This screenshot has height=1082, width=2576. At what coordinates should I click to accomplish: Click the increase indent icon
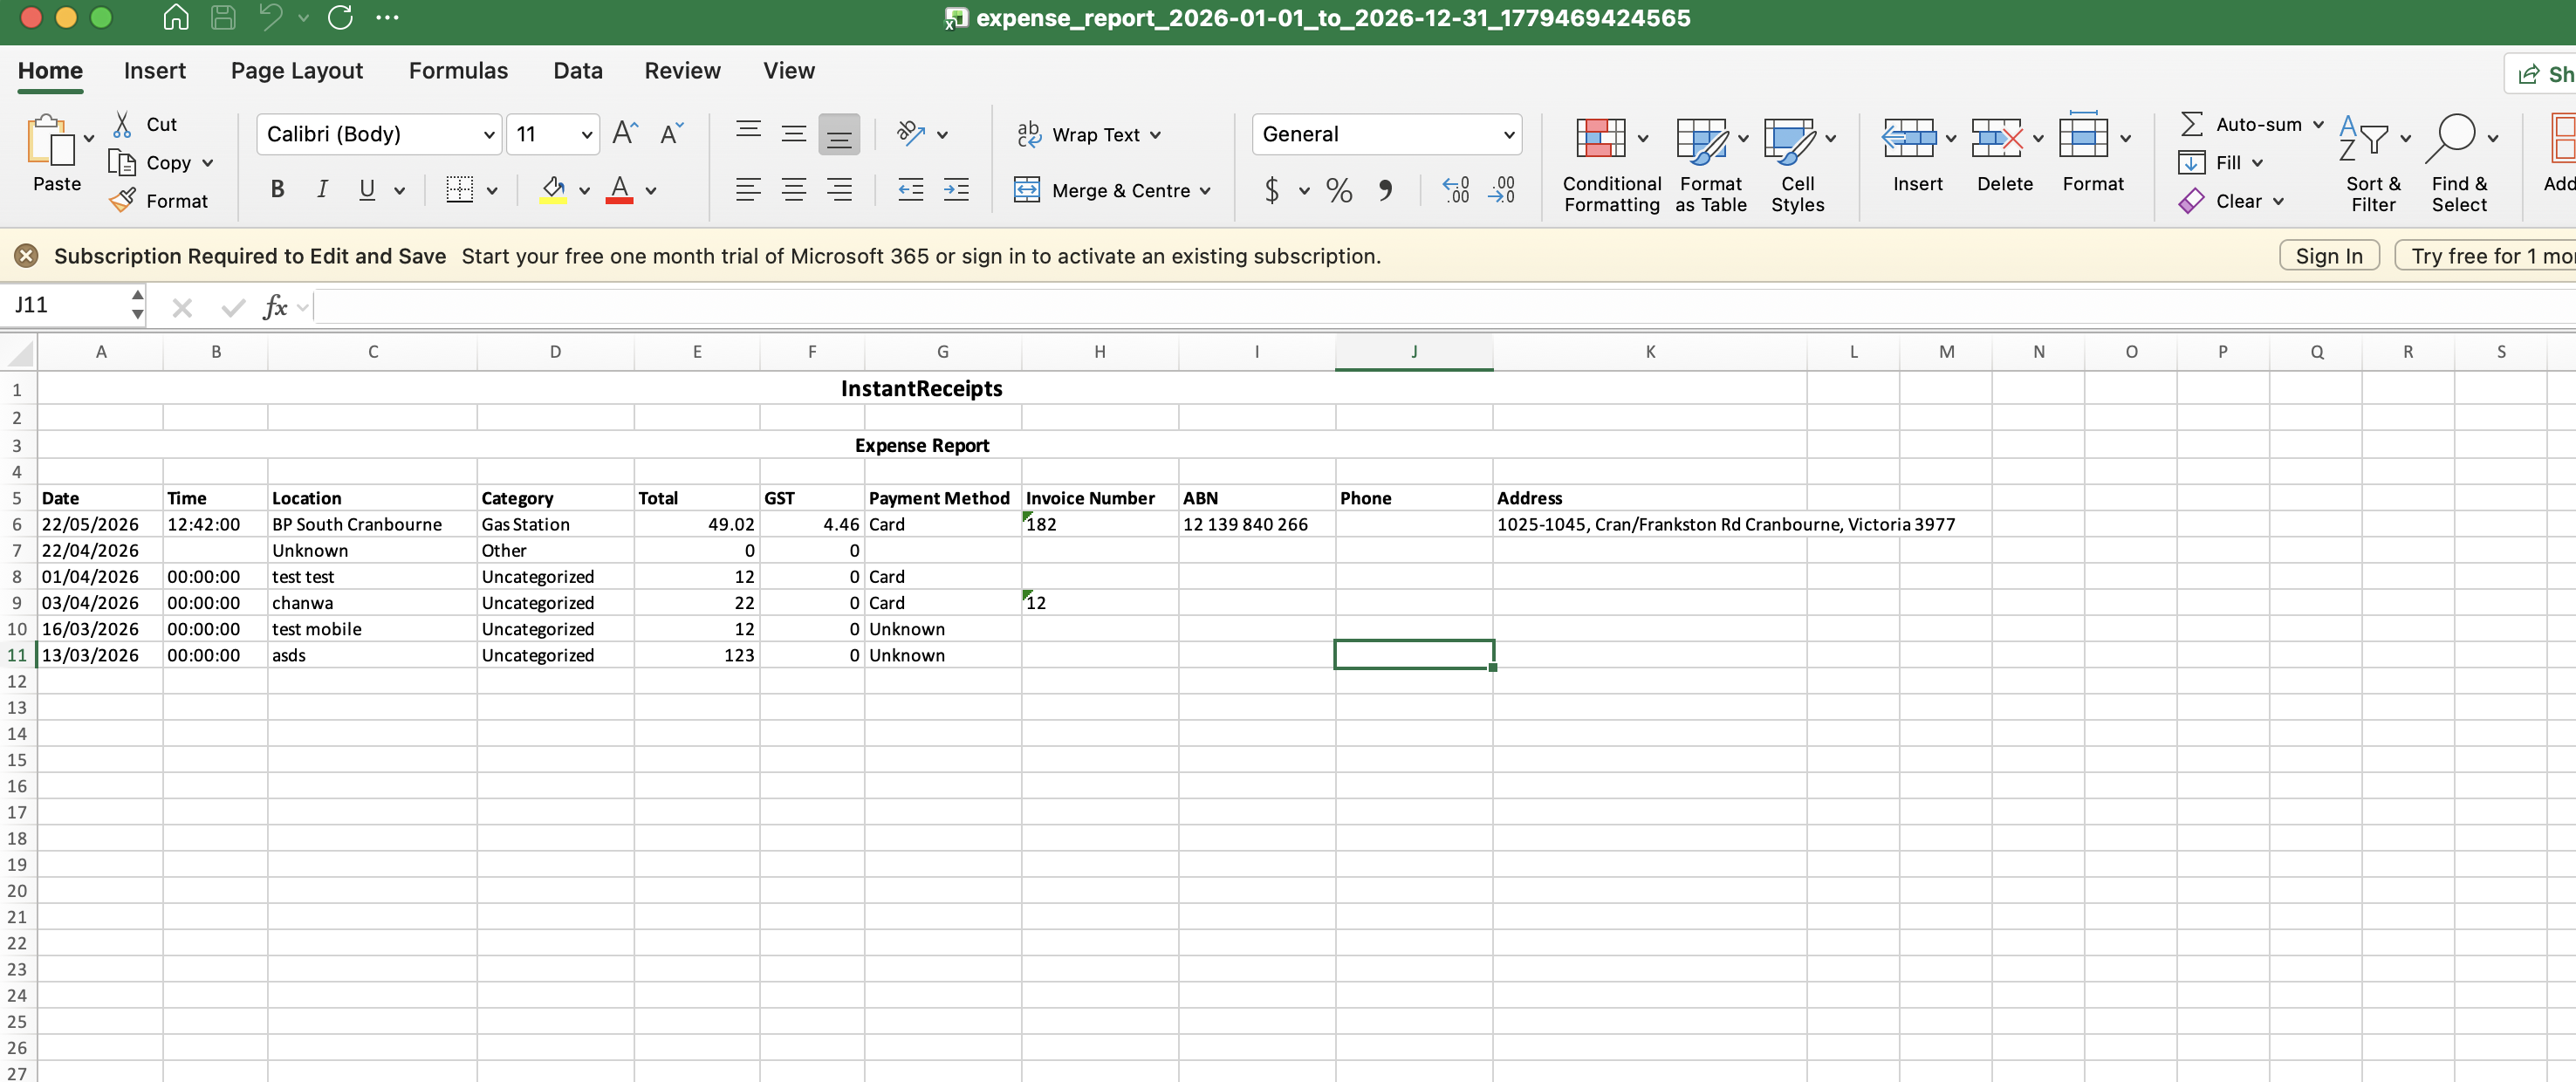click(956, 189)
